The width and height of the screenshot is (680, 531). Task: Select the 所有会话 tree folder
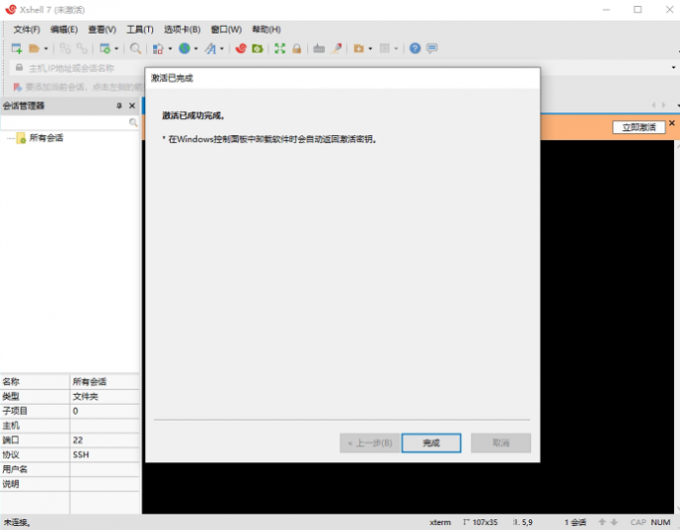coord(45,138)
